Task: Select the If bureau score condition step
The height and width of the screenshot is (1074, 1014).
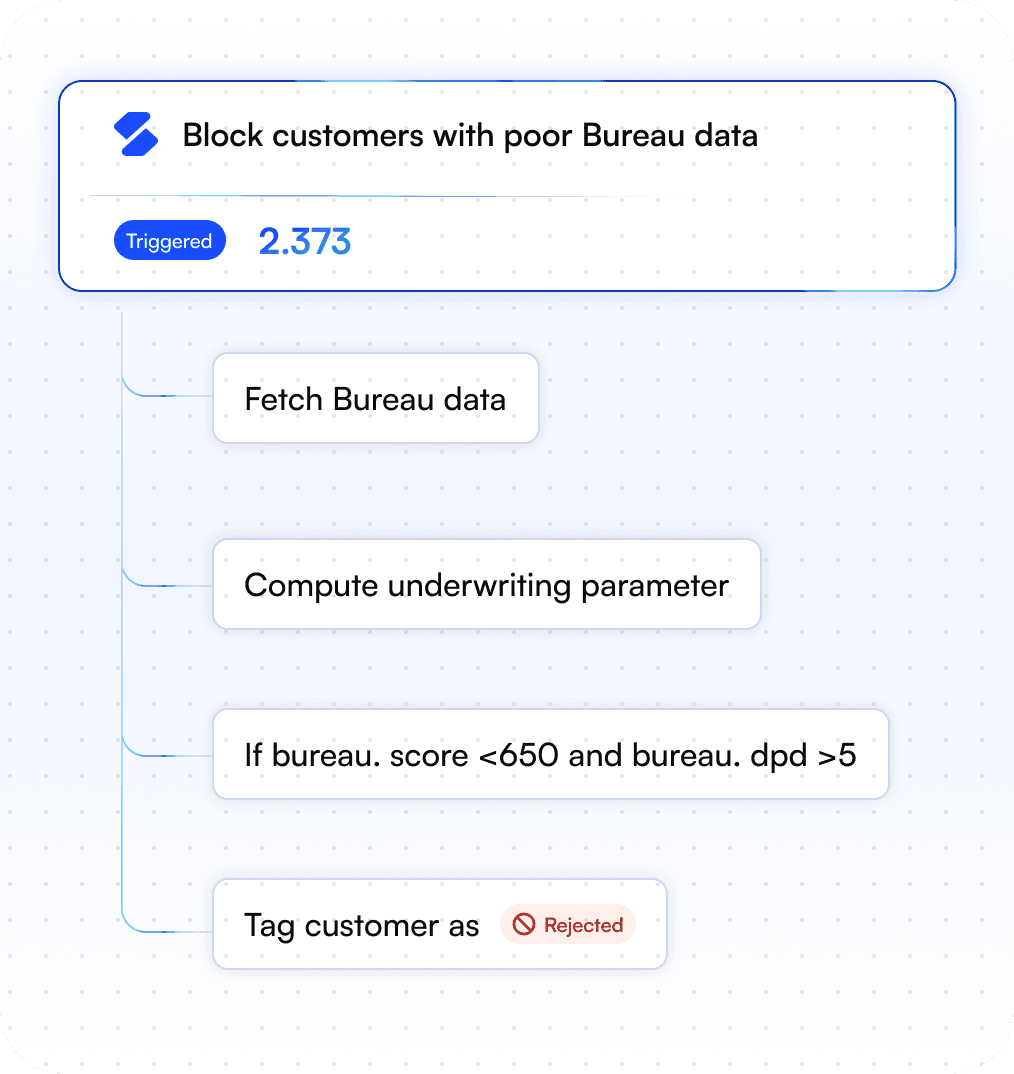Action: coord(550,754)
